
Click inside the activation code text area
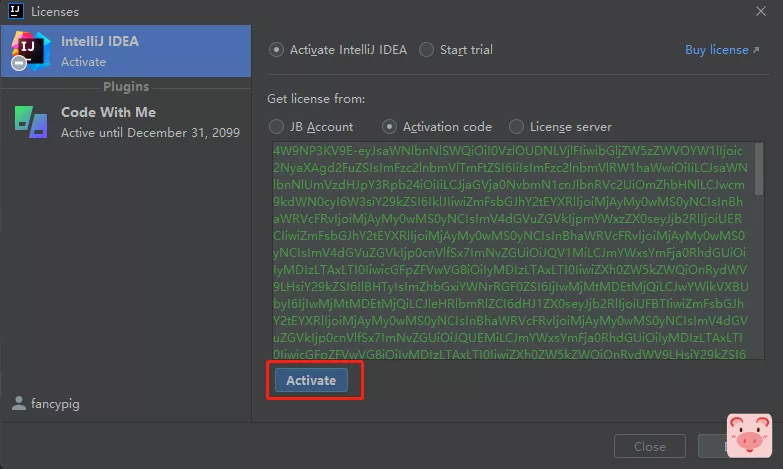pyautogui.click(x=513, y=251)
